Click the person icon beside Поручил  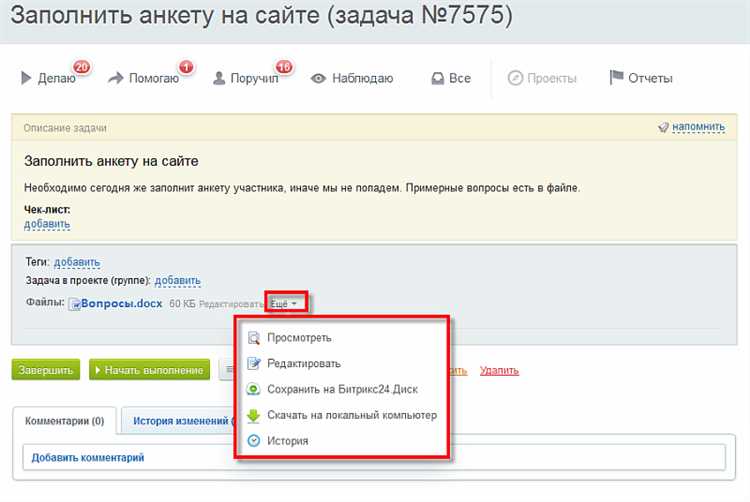pyautogui.click(x=219, y=78)
